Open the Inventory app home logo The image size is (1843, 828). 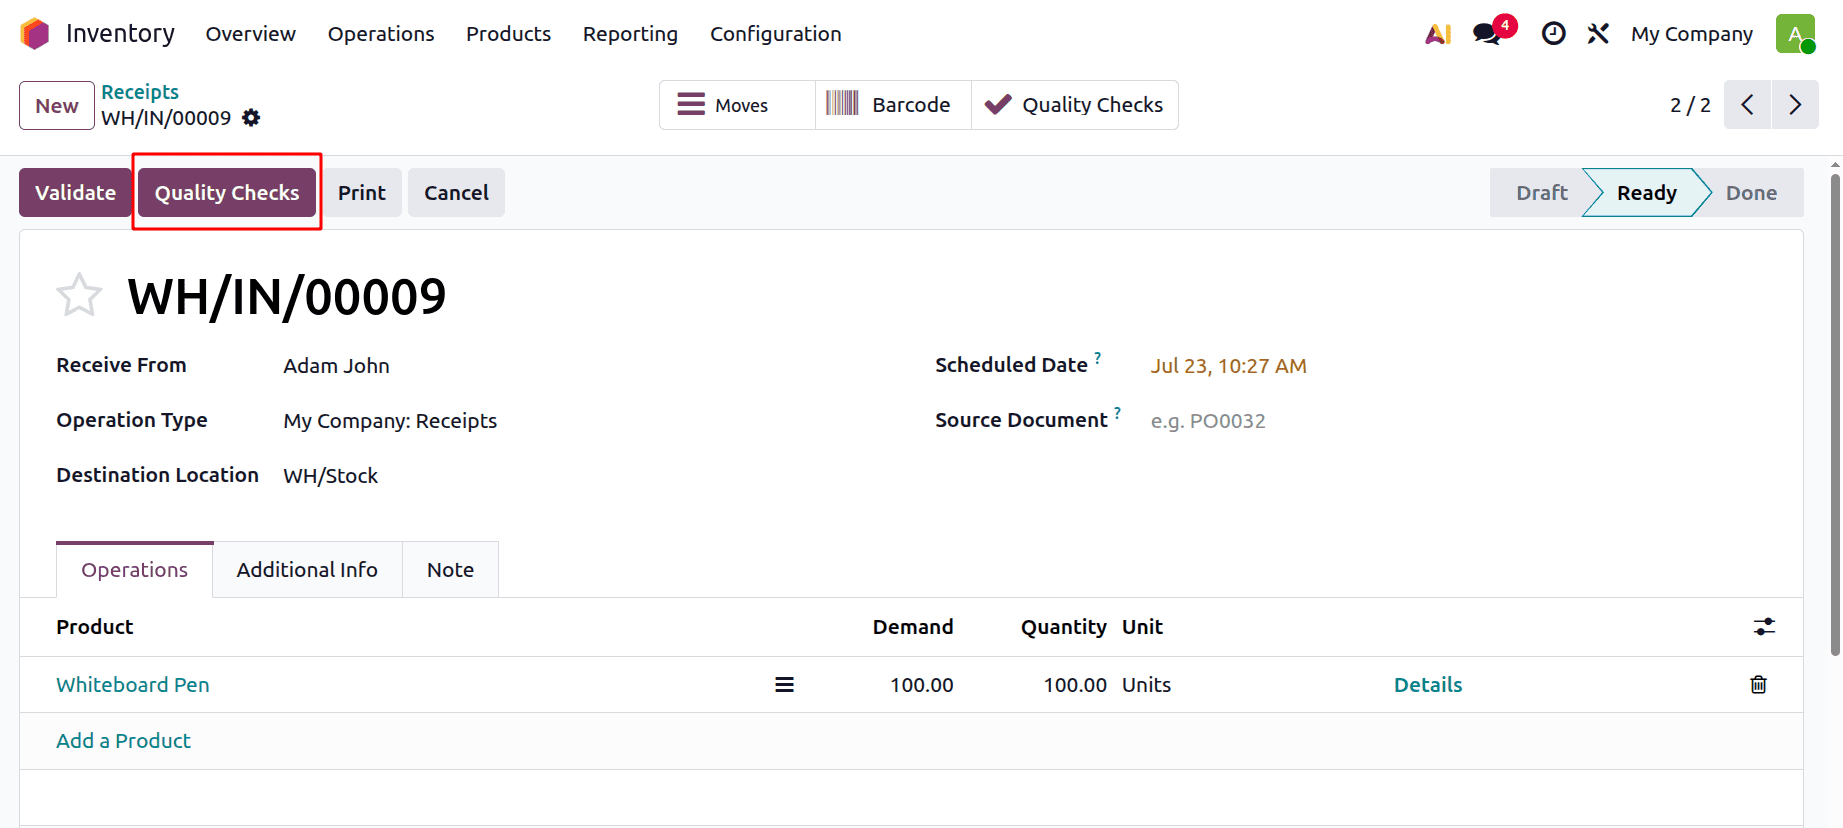click(35, 34)
